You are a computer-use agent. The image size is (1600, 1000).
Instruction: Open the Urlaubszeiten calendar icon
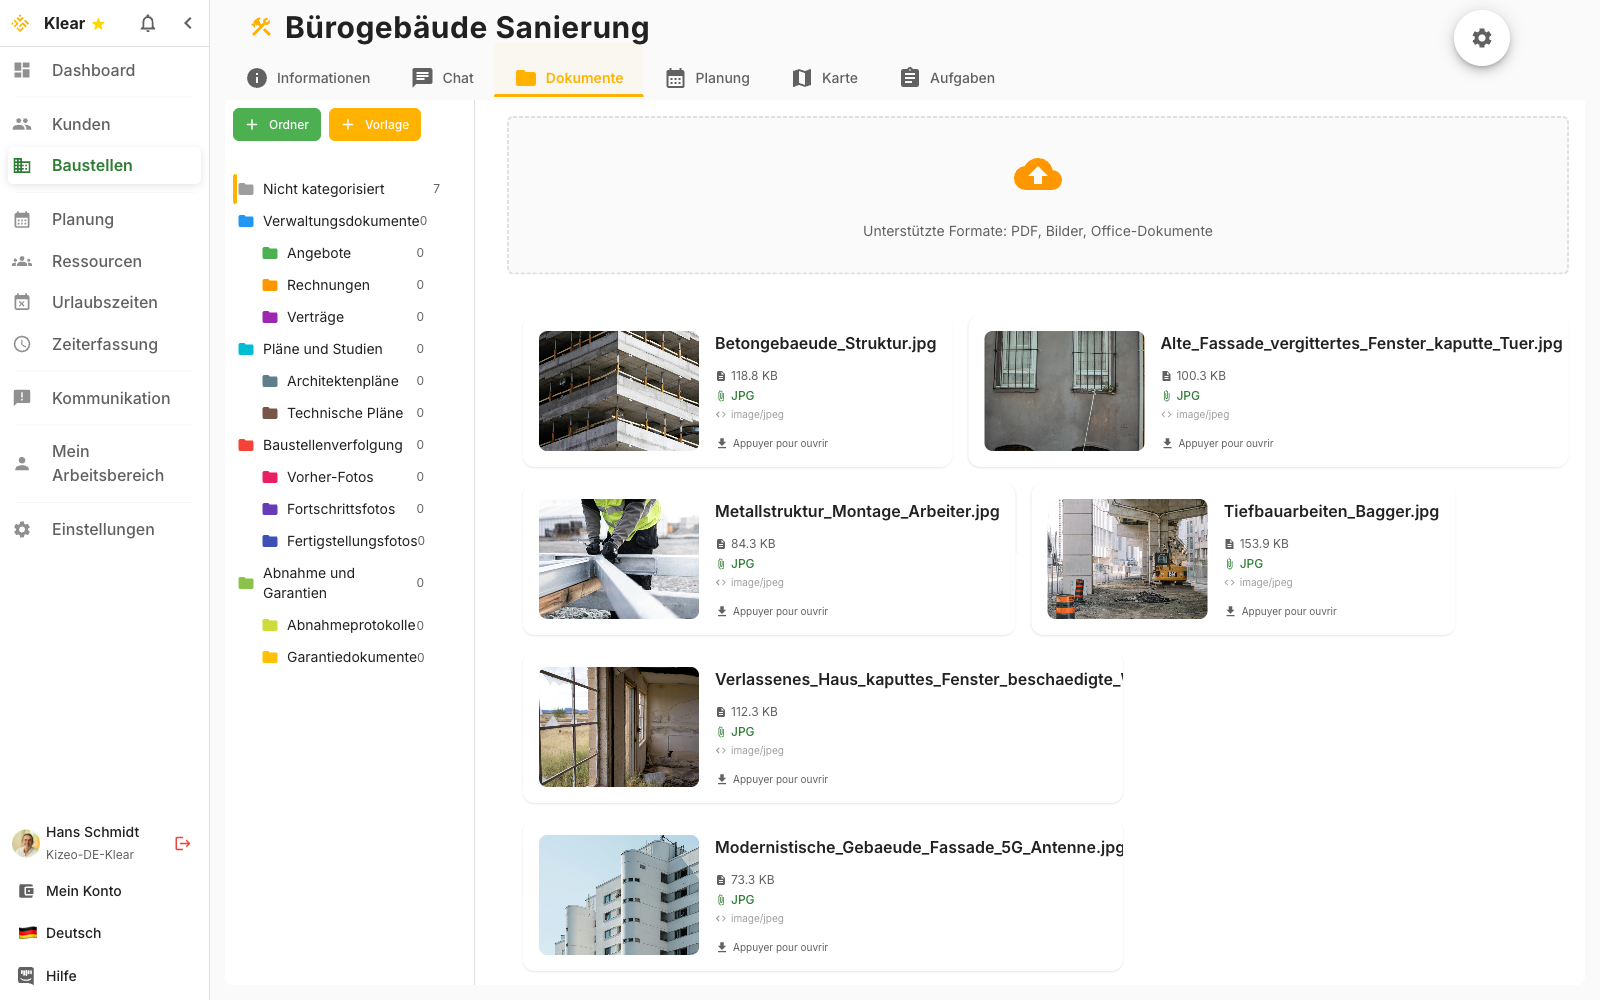22,301
